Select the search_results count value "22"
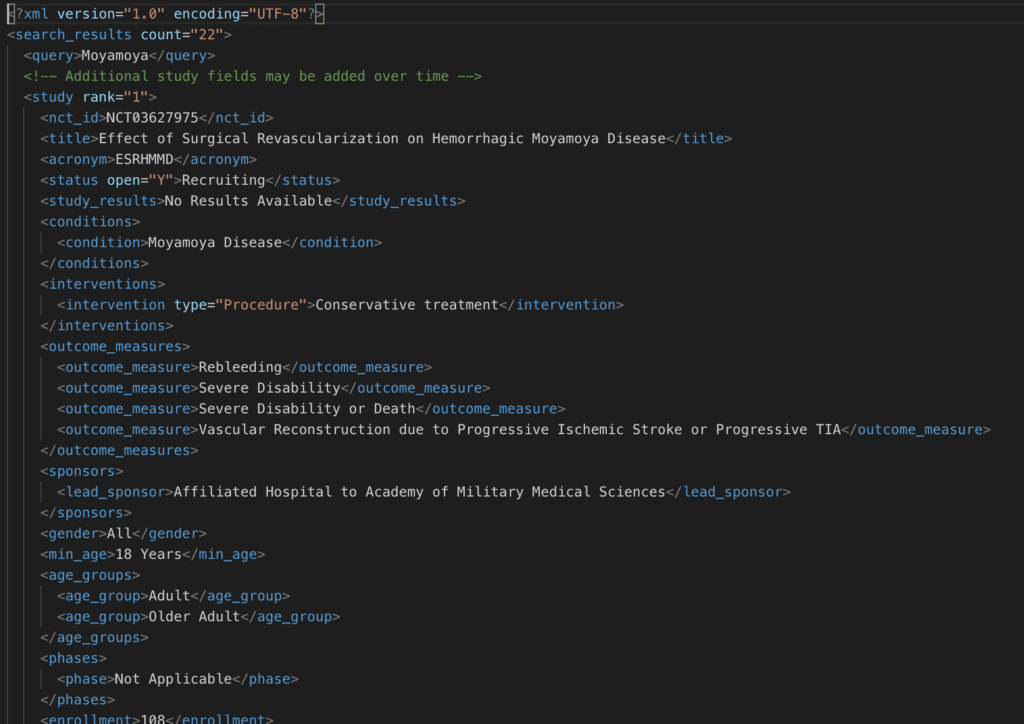 (206, 35)
